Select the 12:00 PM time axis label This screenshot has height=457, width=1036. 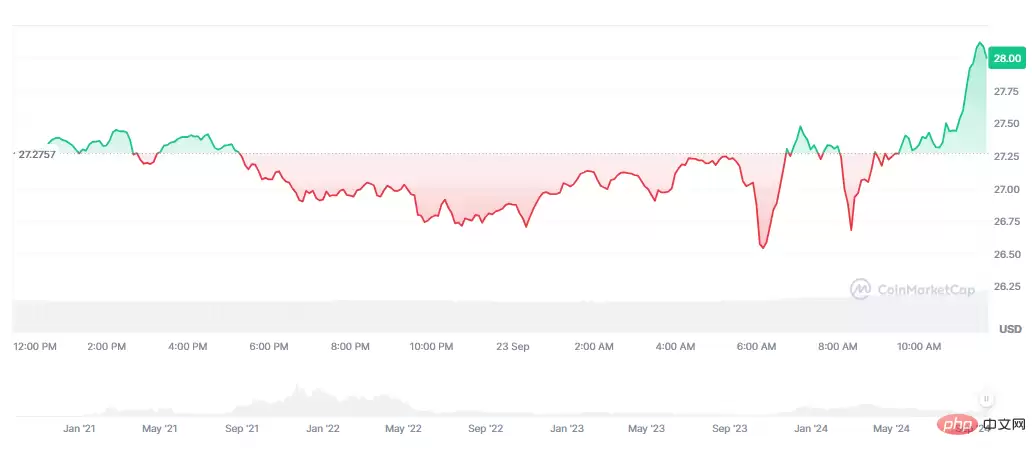point(34,346)
